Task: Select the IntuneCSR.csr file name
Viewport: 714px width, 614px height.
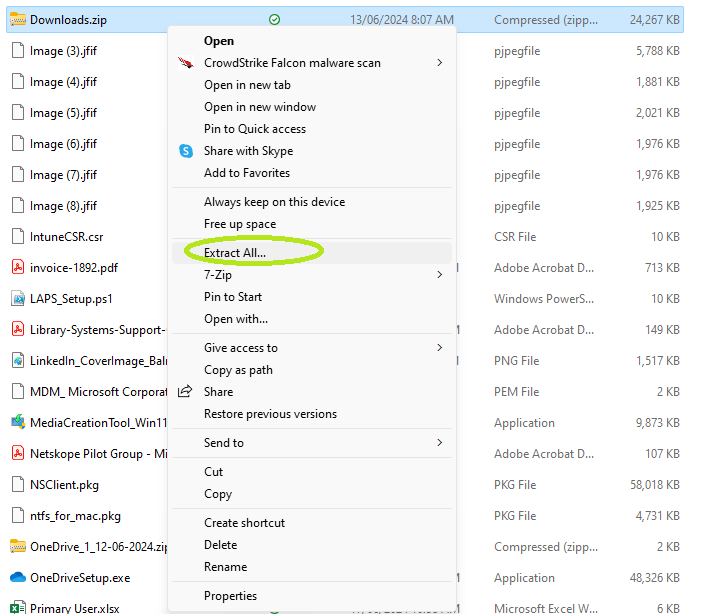Action: [x=66, y=237]
